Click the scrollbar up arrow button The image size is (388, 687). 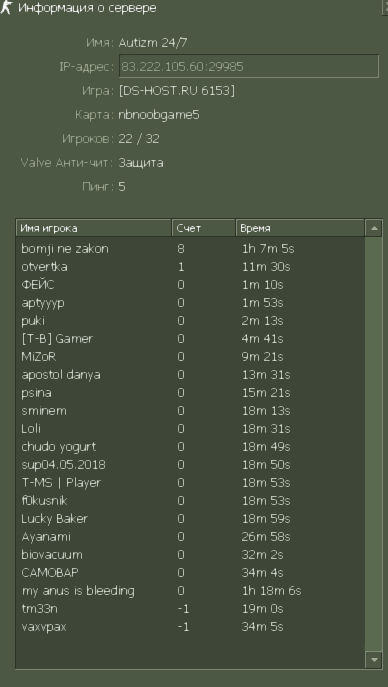coord(374,228)
